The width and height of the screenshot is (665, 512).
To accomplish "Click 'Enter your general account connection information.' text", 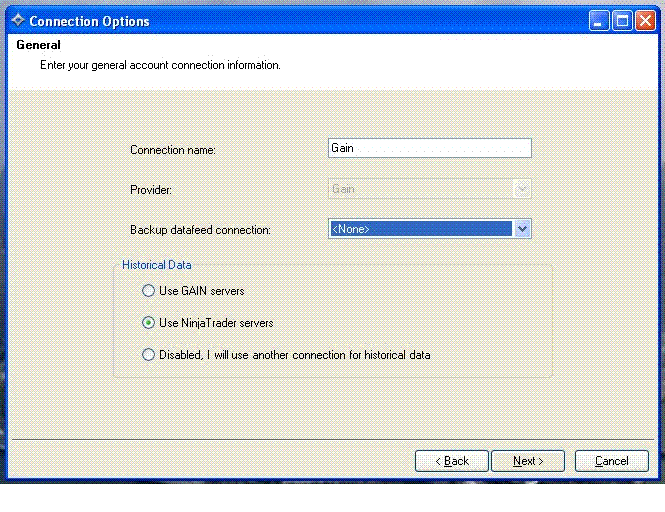I will [160, 65].
